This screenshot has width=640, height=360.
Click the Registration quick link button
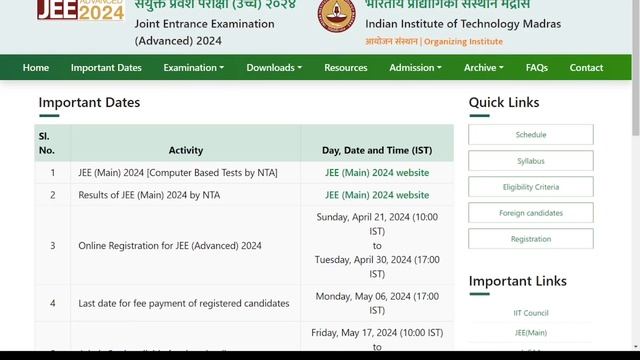click(531, 239)
